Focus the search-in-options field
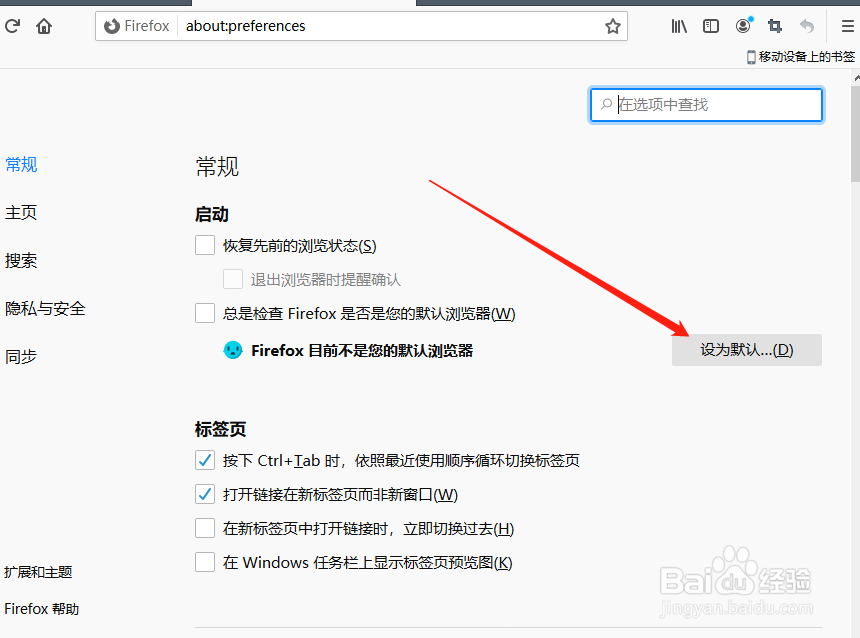860x638 pixels. click(706, 105)
